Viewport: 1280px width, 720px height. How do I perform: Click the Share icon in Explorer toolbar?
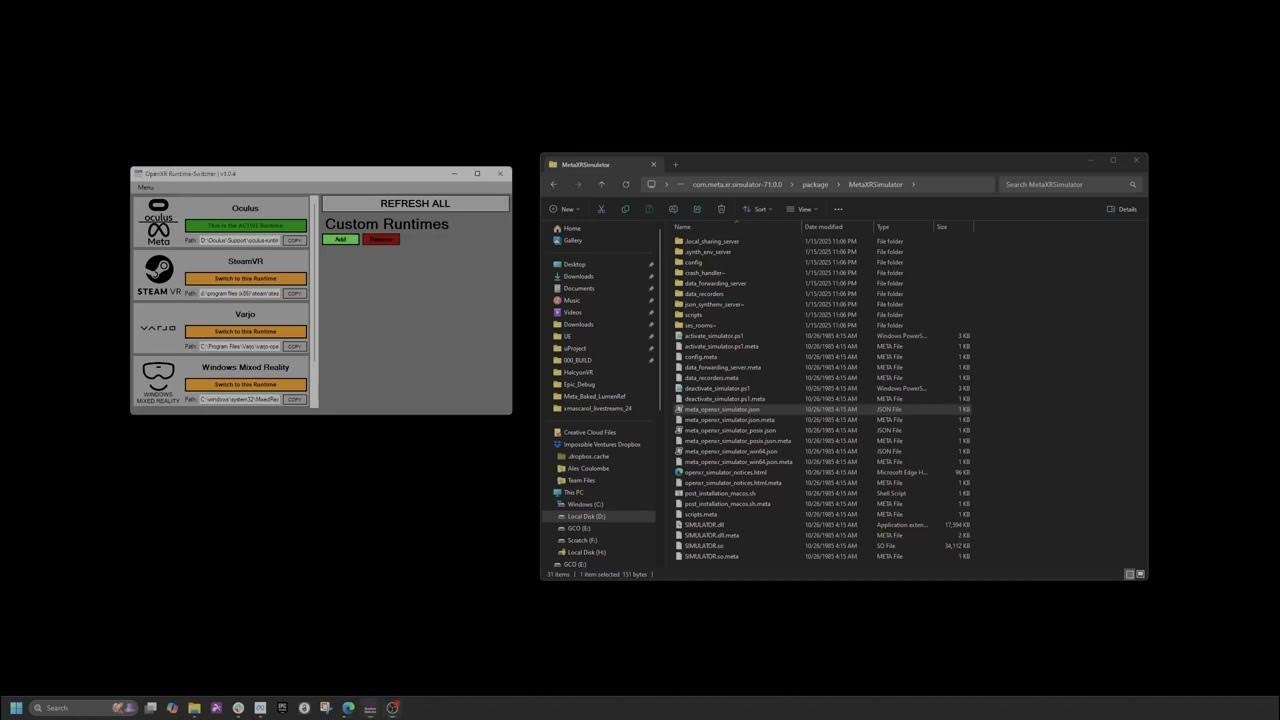point(697,209)
